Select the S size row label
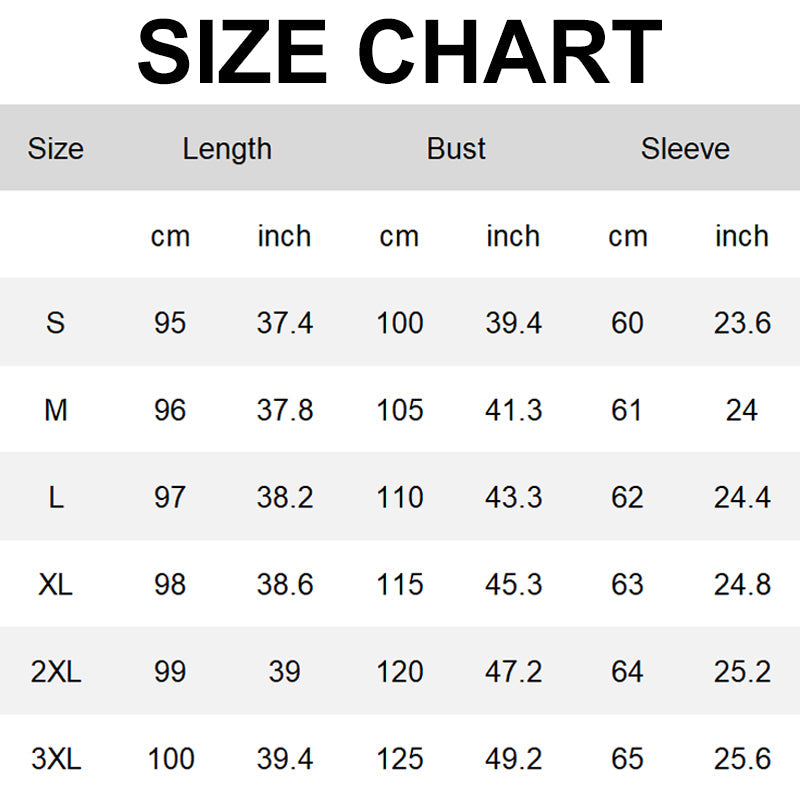This screenshot has height=800, width=800. point(56,323)
